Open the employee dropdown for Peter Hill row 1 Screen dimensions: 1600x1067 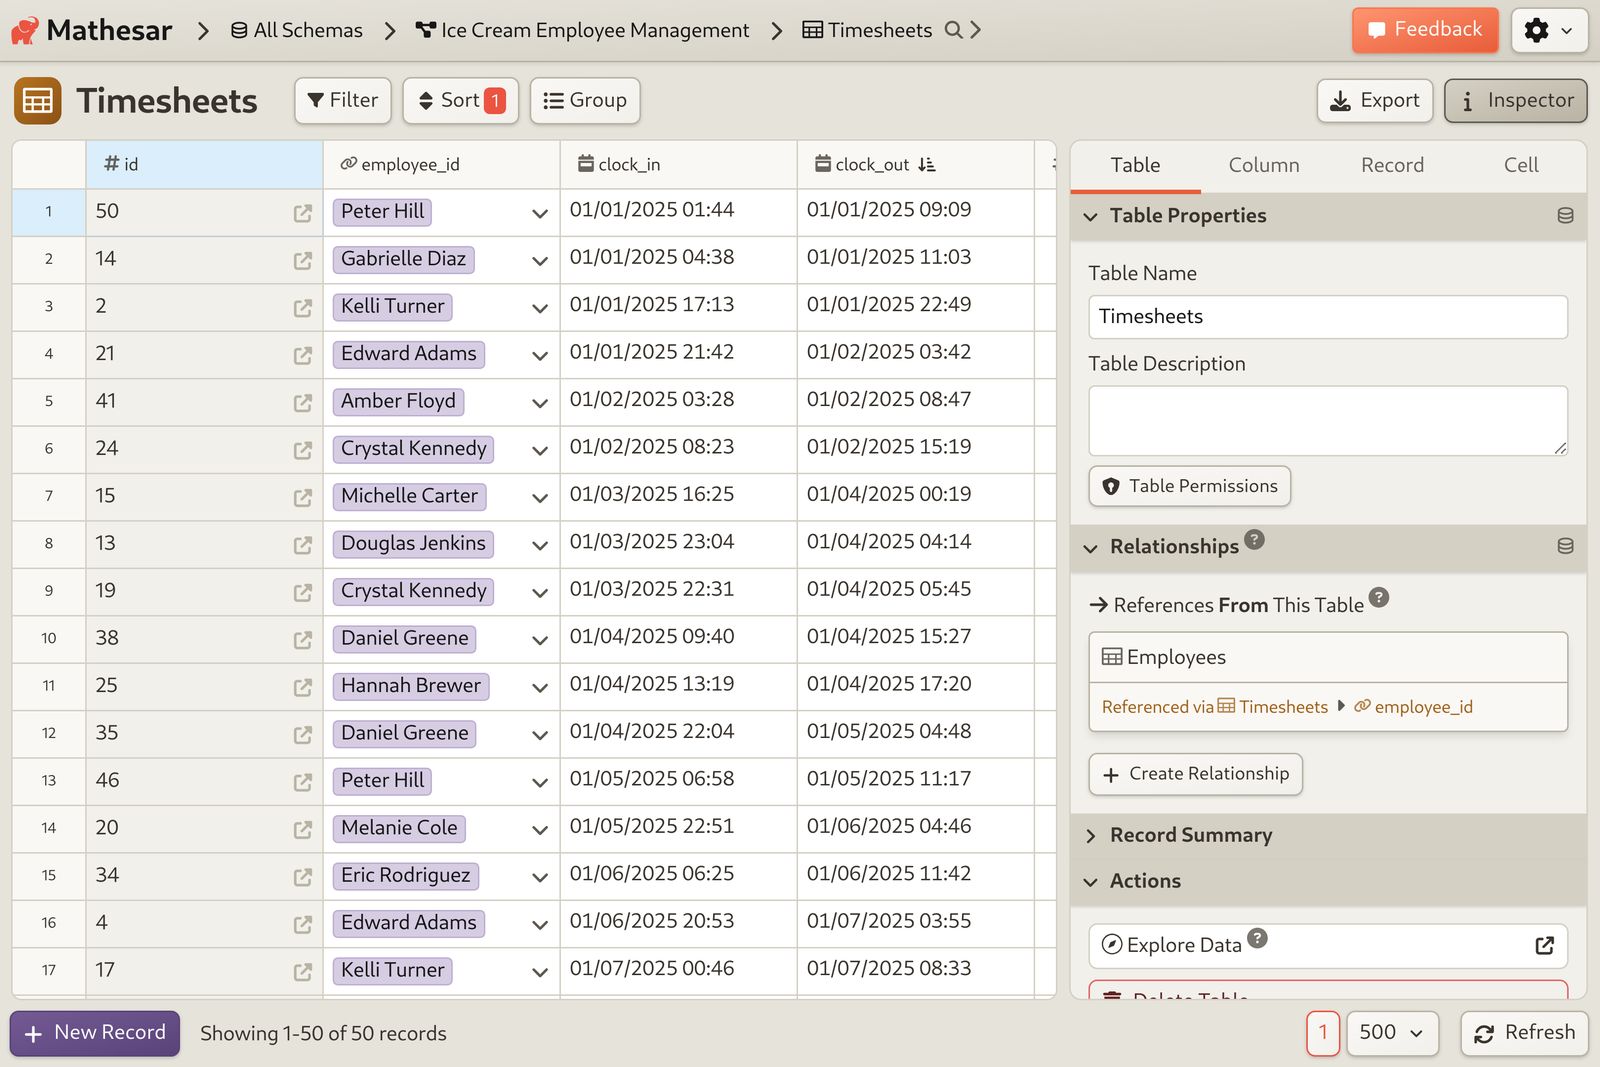[540, 213]
